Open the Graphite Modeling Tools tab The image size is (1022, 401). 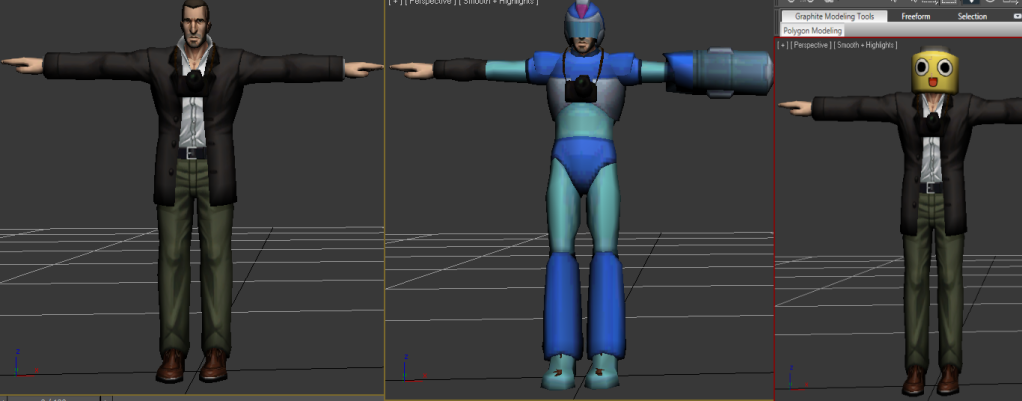[x=834, y=17]
